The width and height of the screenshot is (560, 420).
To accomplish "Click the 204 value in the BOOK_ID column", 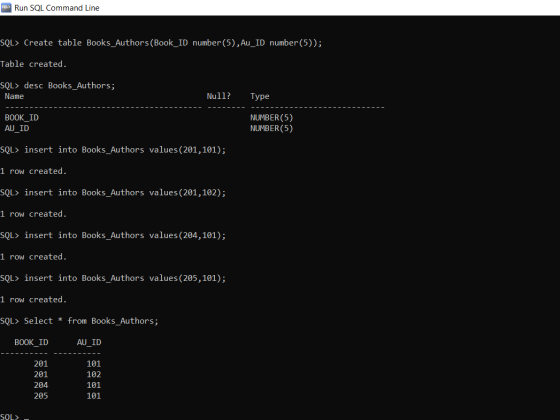I will [x=41, y=385].
